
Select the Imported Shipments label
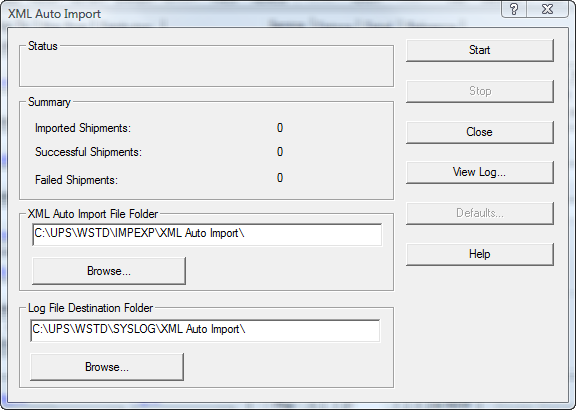[83, 128]
